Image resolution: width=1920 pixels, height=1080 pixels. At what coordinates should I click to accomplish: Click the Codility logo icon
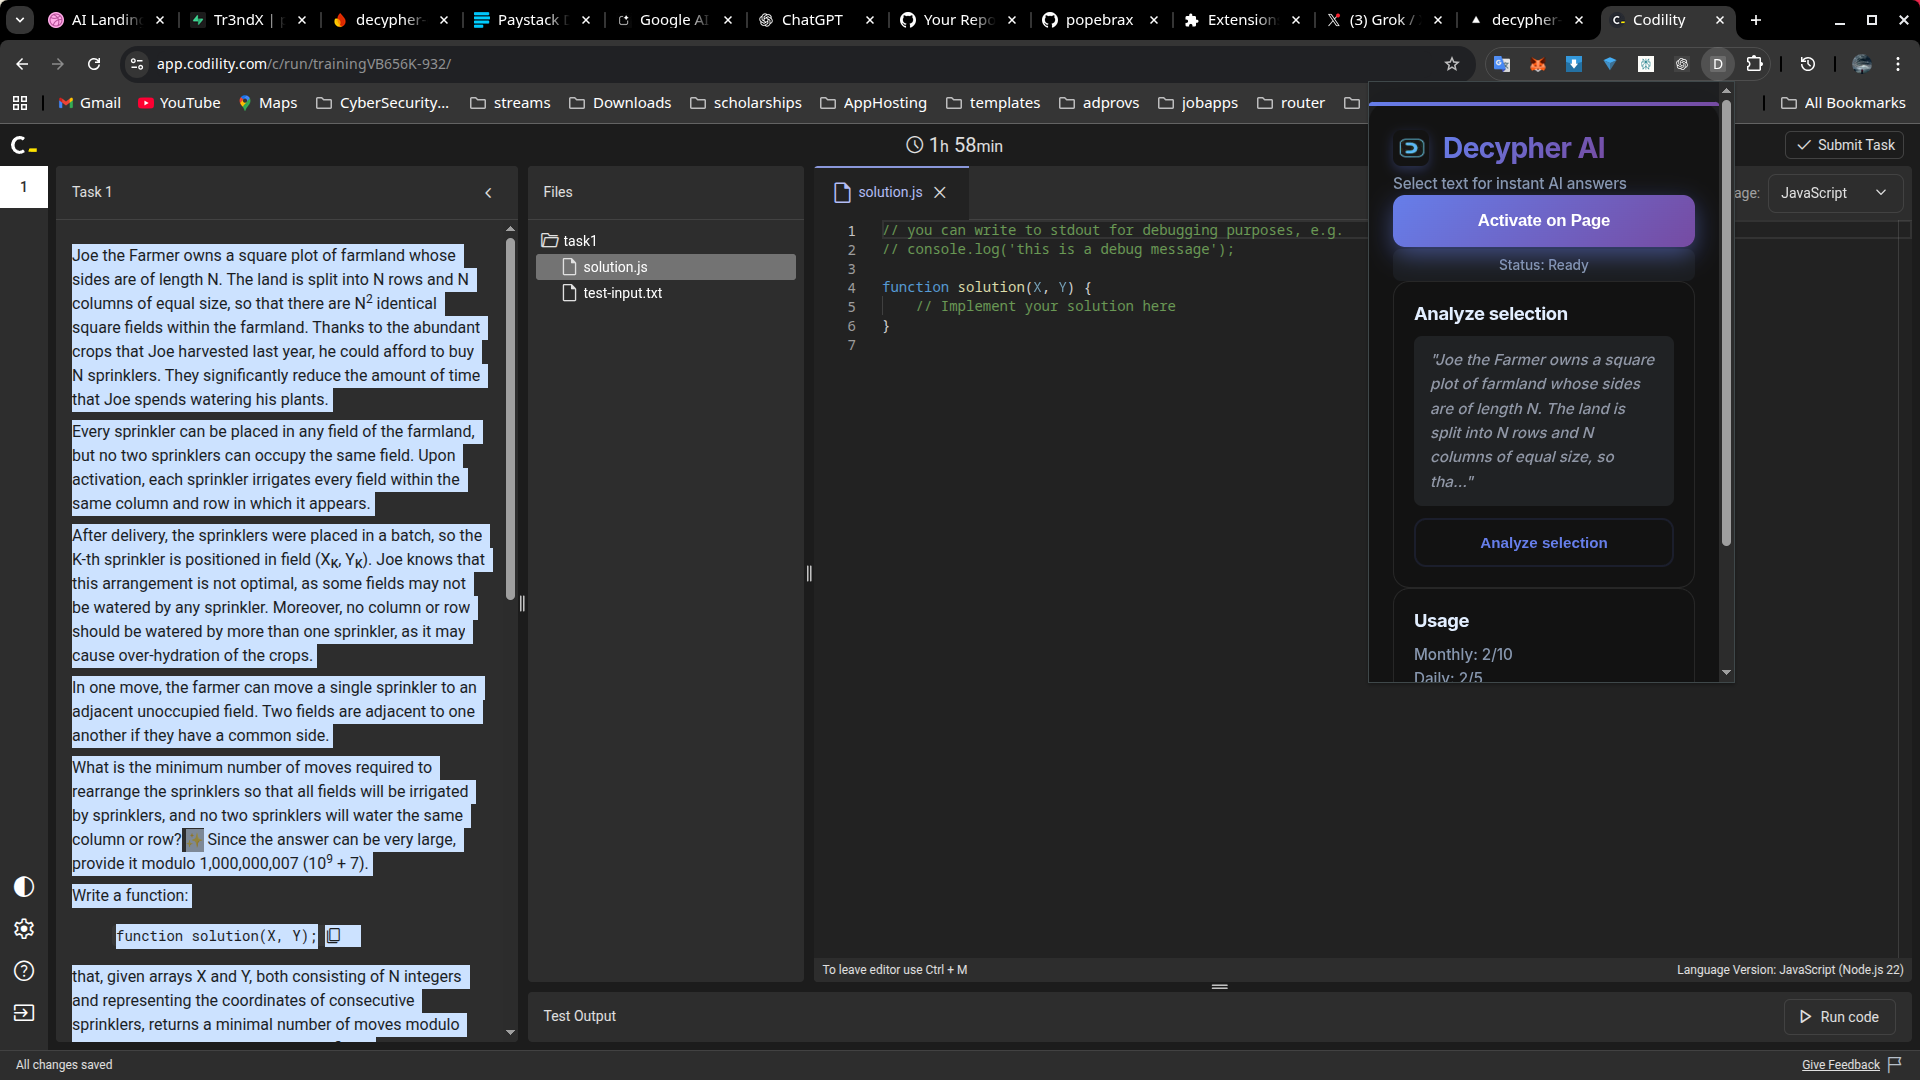click(23, 146)
